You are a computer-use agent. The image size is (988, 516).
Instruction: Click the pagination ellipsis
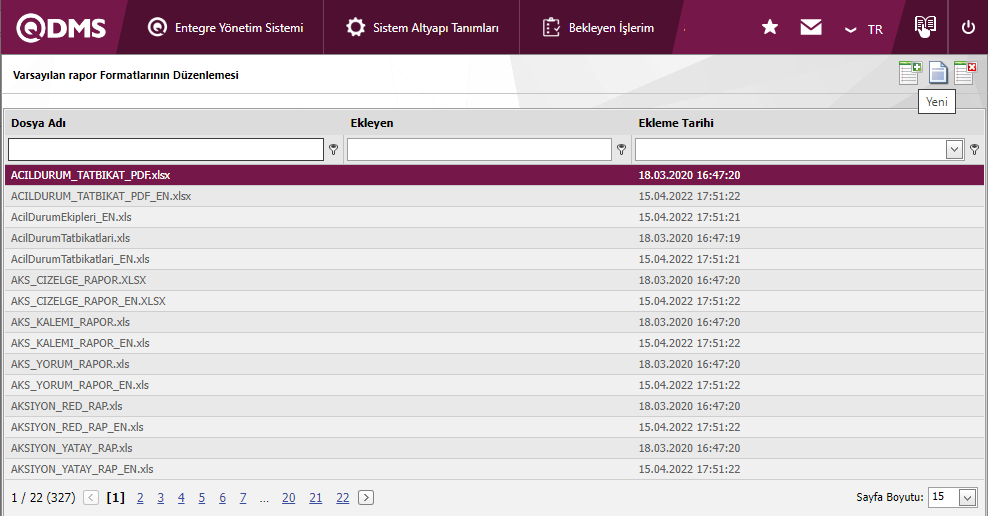tap(264, 500)
